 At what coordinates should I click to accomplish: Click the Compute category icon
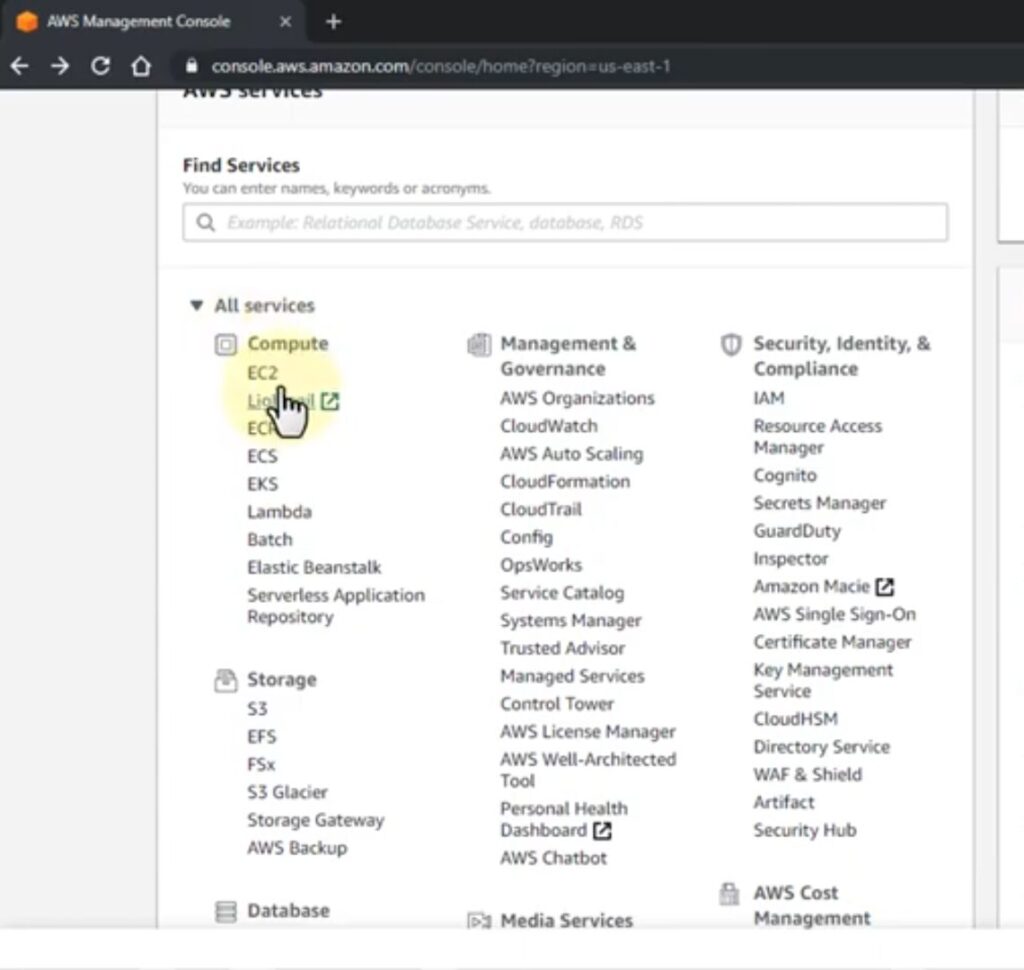pyautogui.click(x=226, y=345)
